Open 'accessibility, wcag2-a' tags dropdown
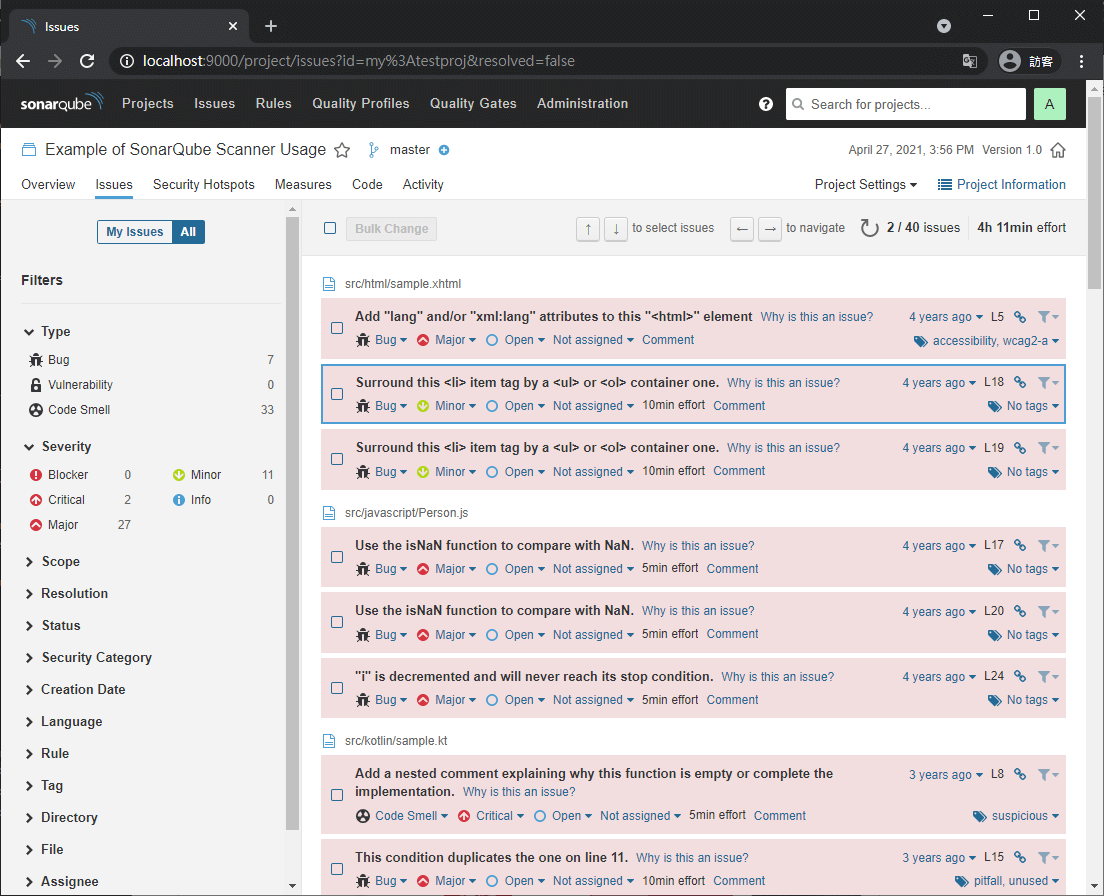1104x896 pixels. [x=986, y=341]
